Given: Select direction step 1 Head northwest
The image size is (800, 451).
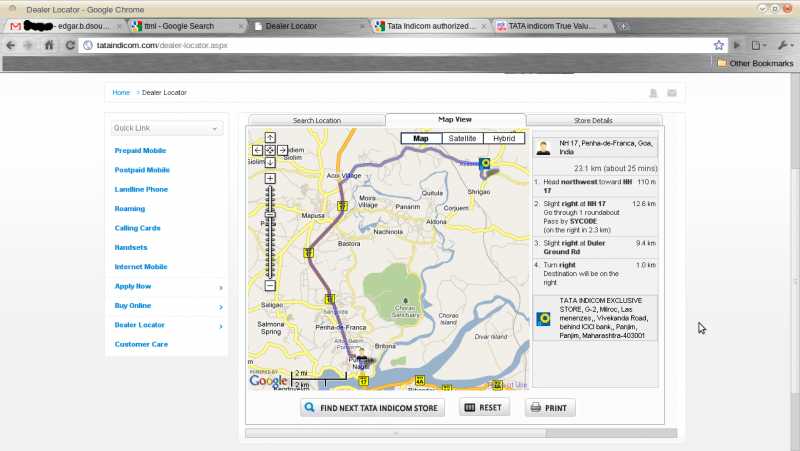Looking at the screenshot, I should pyautogui.click(x=595, y=186).
